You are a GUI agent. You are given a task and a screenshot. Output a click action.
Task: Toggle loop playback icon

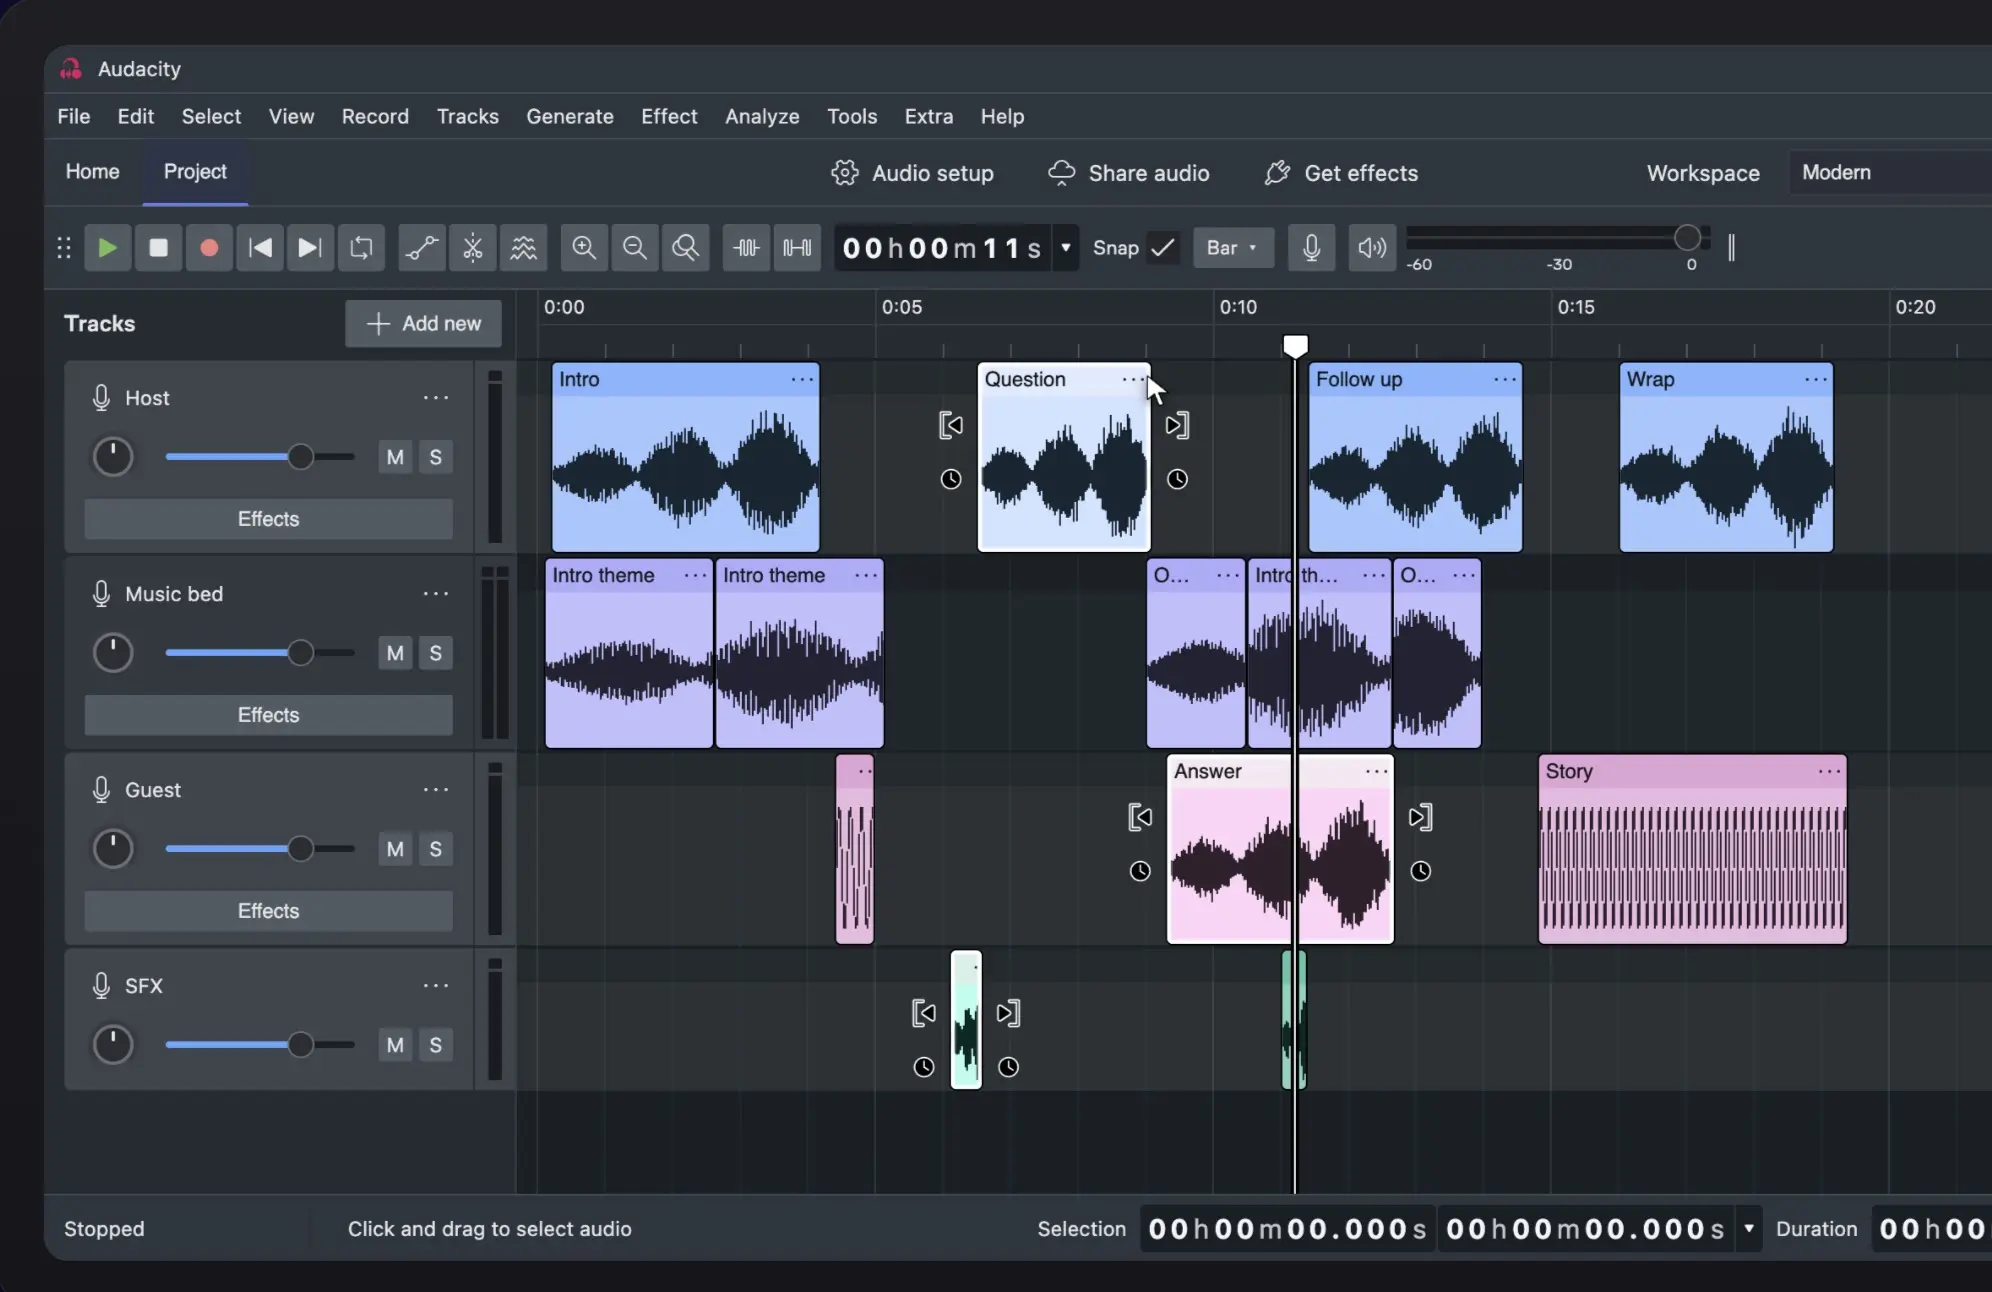coord(361,248)
